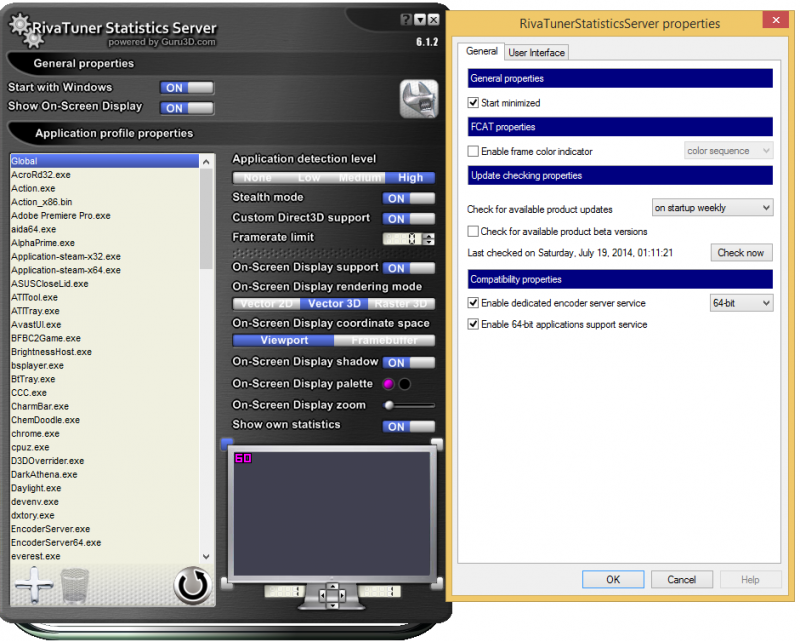
Task: Click Cancel in the properties dialog
Action: click(681, 579)
